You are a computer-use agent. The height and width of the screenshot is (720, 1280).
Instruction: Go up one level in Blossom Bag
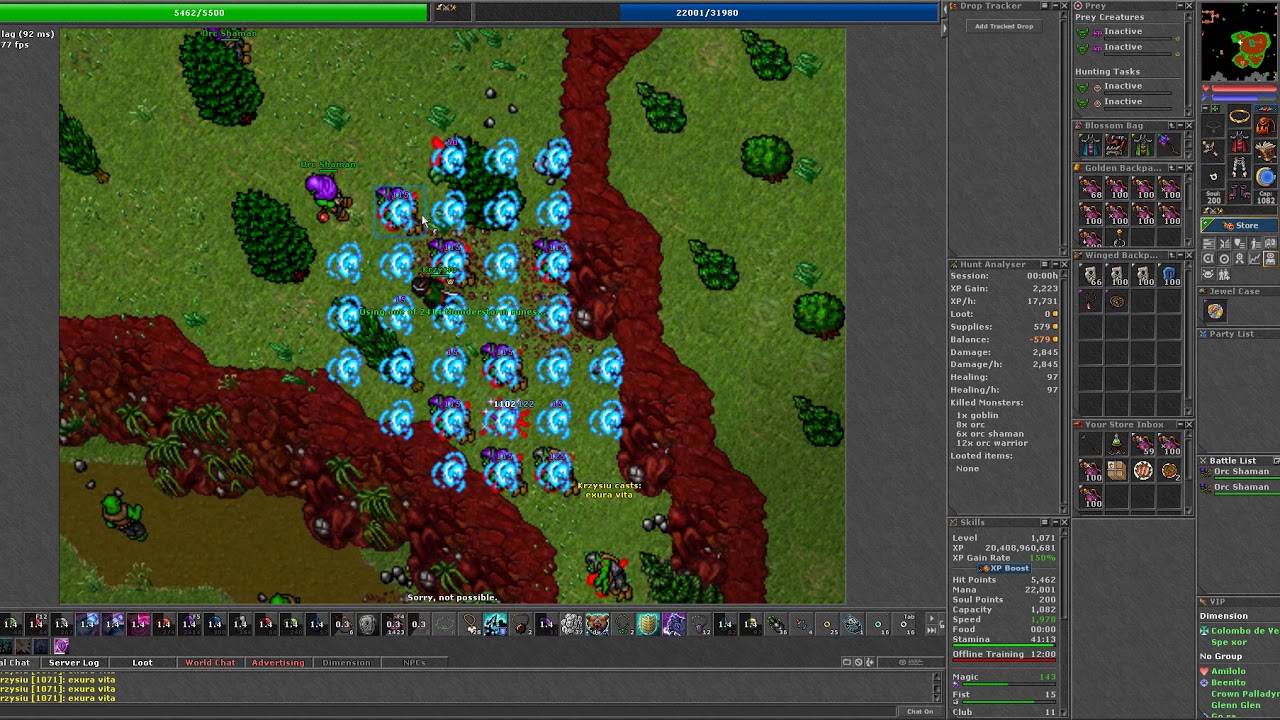(x=1171, y=126)
